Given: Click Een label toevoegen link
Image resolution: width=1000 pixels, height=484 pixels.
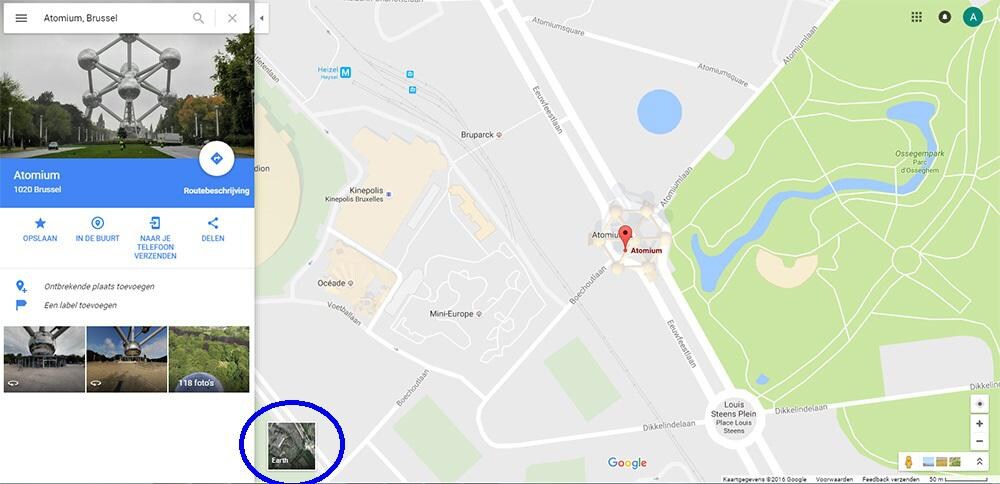Looking at the screenshot, I should coord(80,305).
